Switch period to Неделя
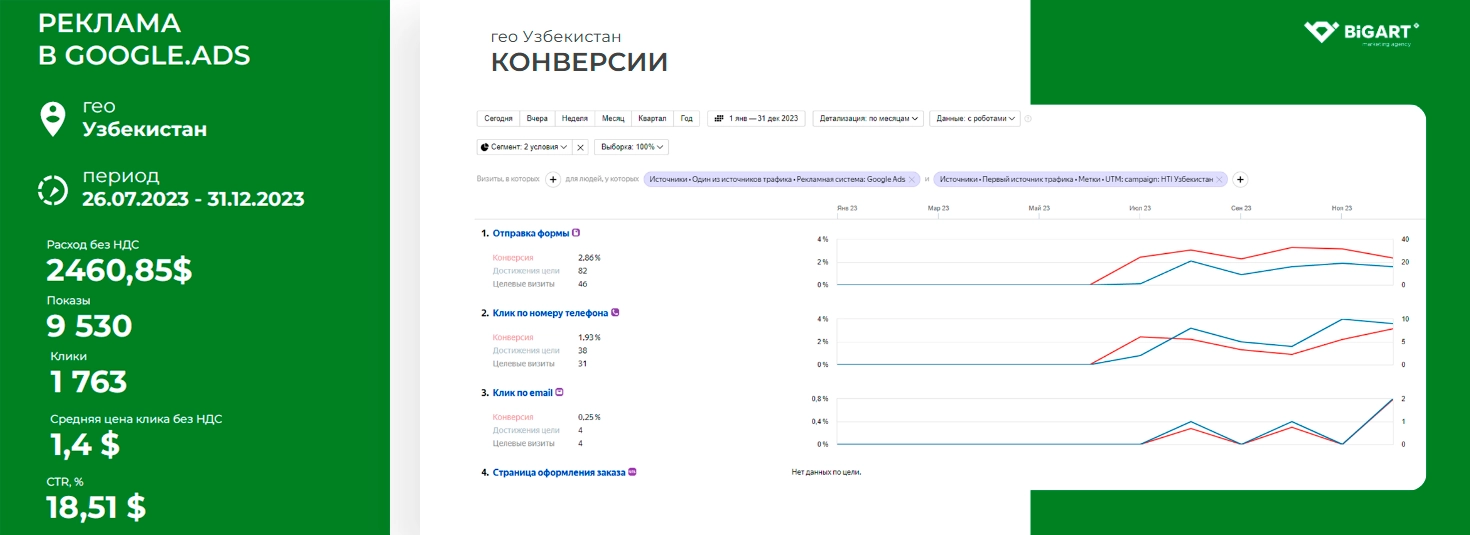The height and width of the screenshot is (535, 1470). [x=575, y=118]
